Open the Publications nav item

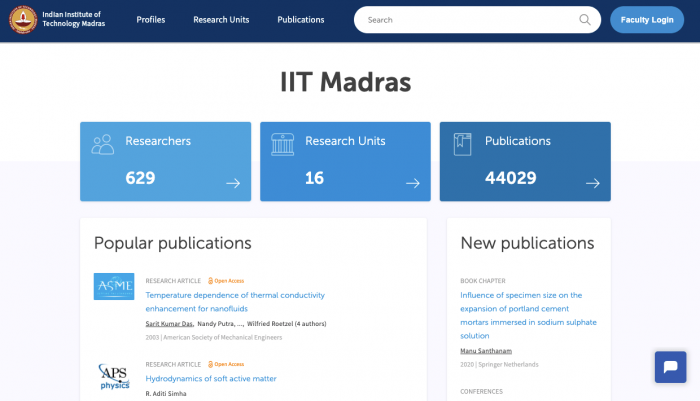pos(301,20)
